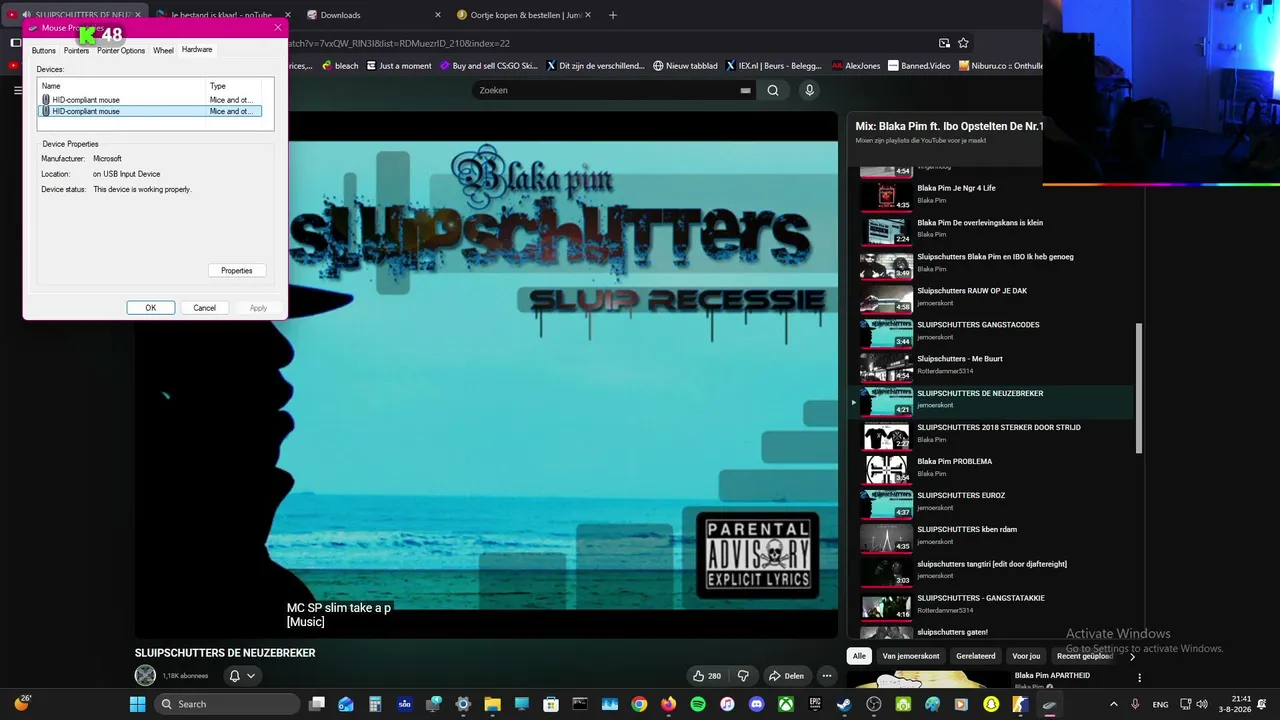Viewport: 1280px width, 720px height.
Task: Open Google Chrome from the taskbar
Action: (x=639, y=704)
